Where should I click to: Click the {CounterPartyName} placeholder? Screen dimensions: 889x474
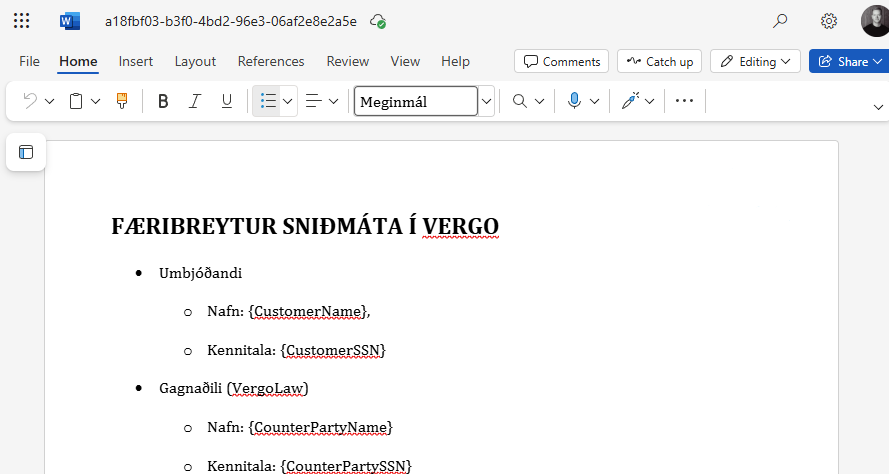[320, 427]
